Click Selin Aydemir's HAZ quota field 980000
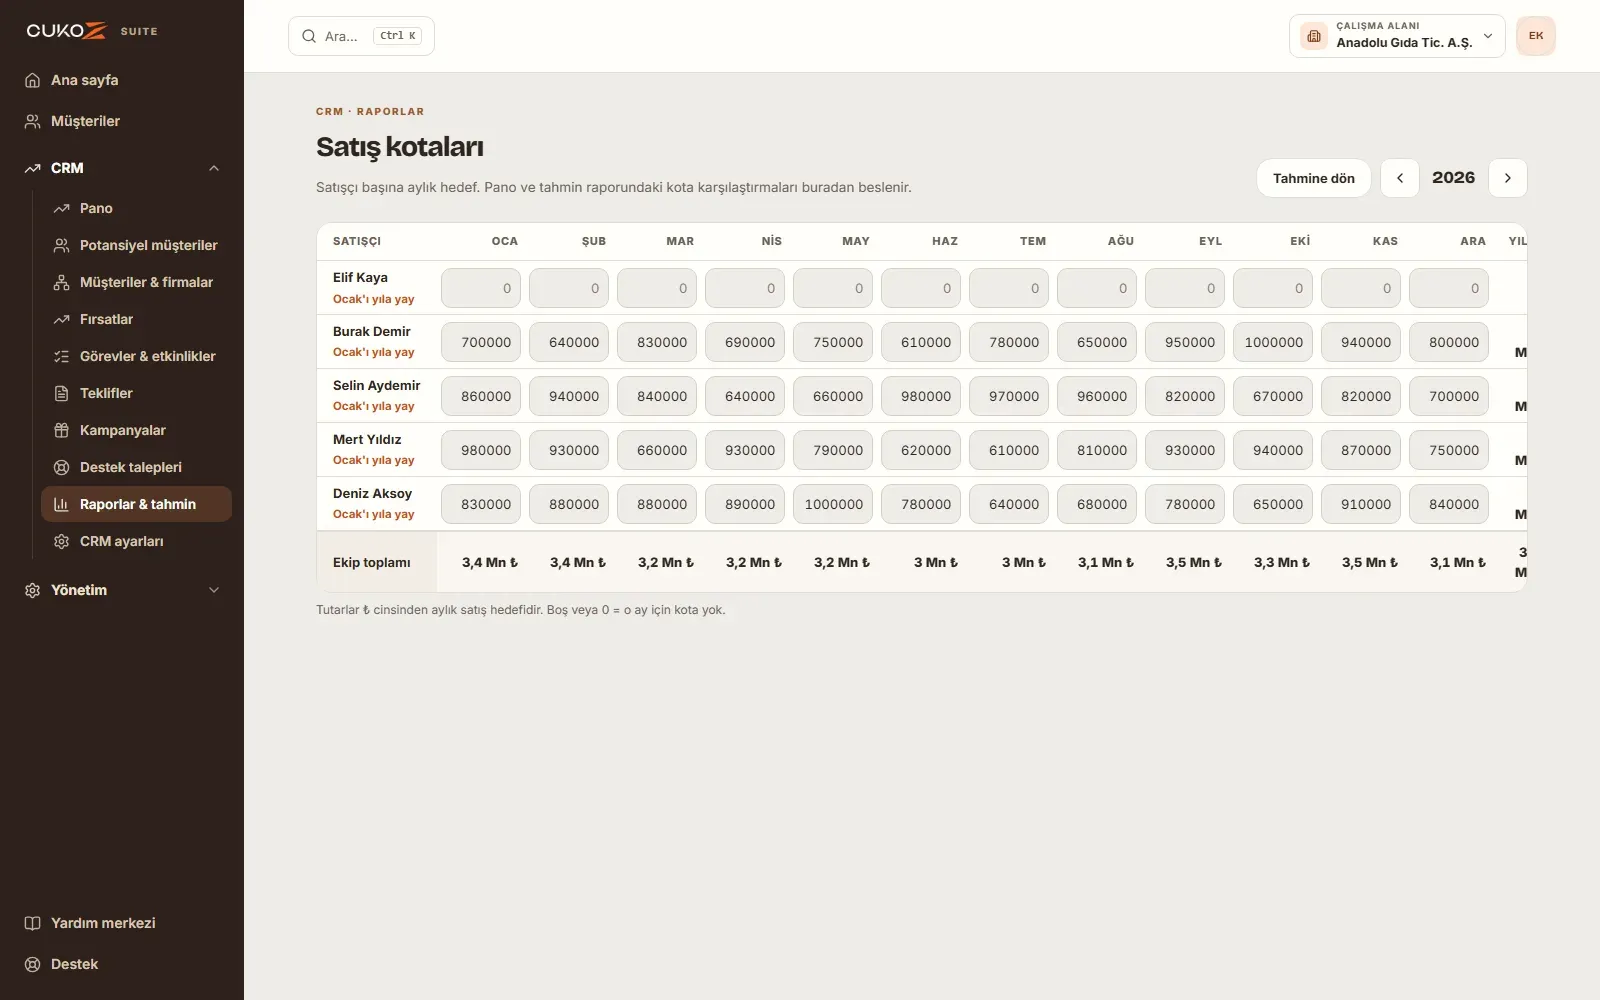 [921, 396]
